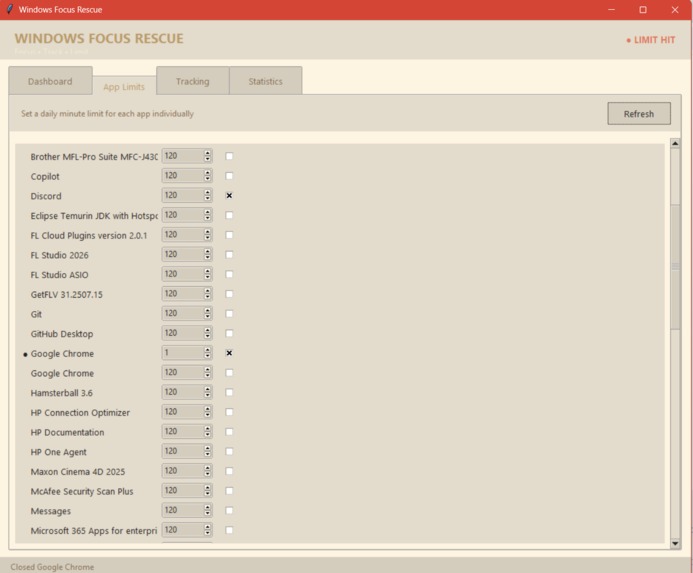
Task: Select the Discord app label
Action: coord(46,196)
